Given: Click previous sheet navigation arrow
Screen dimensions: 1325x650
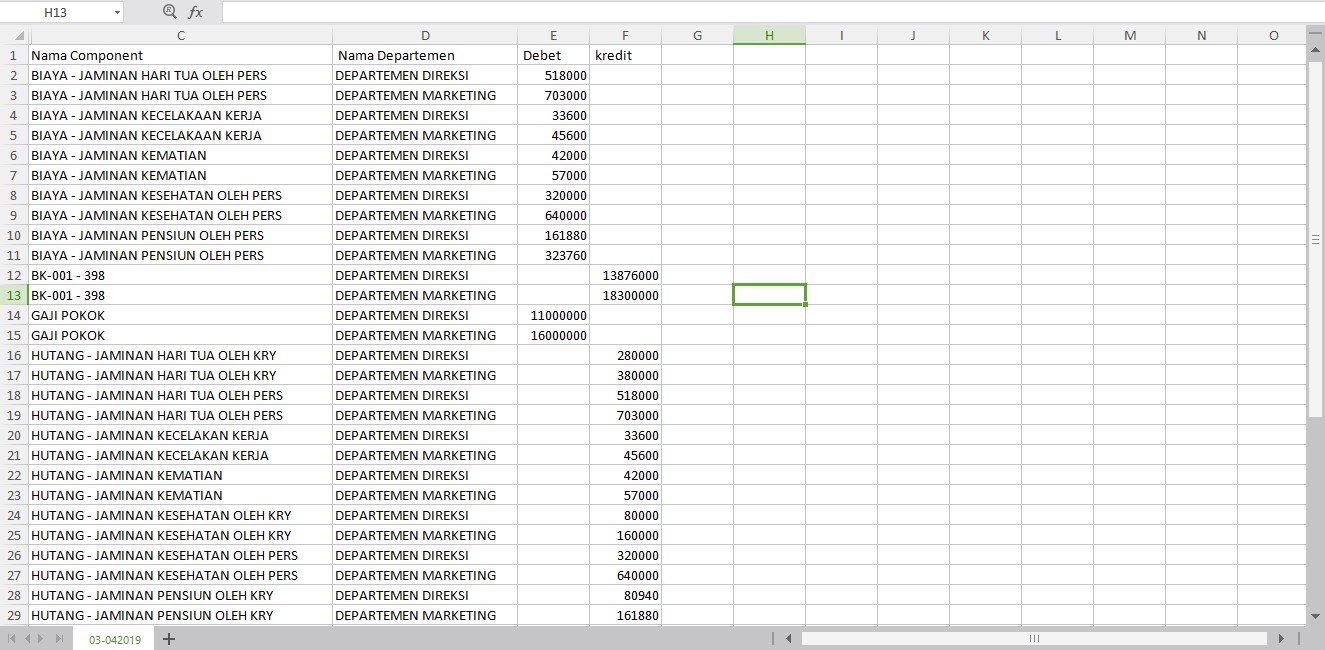Looking at the screenshot, I should (28, 638).
